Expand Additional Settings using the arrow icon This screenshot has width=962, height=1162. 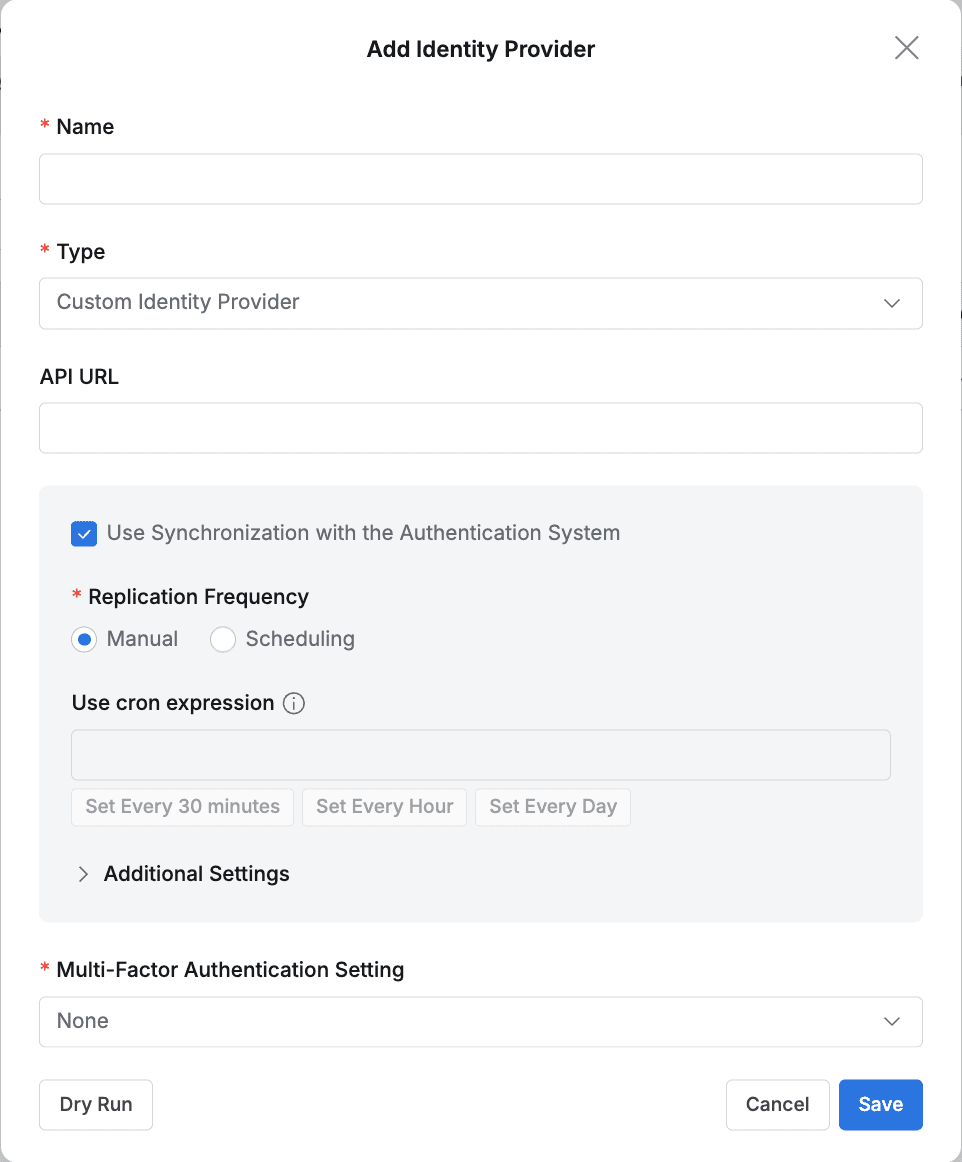click(84, 874)
